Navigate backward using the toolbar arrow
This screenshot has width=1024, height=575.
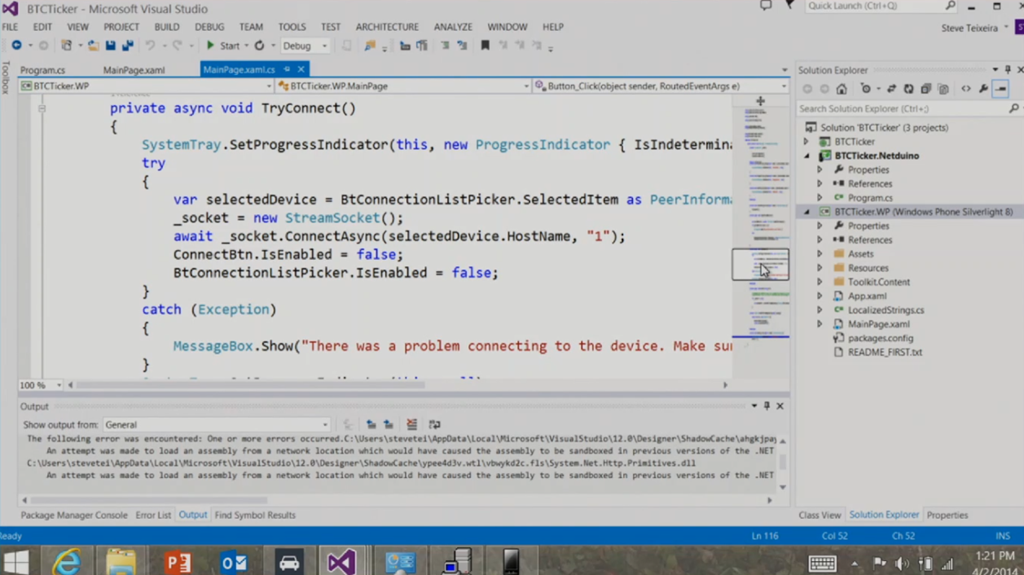(16, 45)
